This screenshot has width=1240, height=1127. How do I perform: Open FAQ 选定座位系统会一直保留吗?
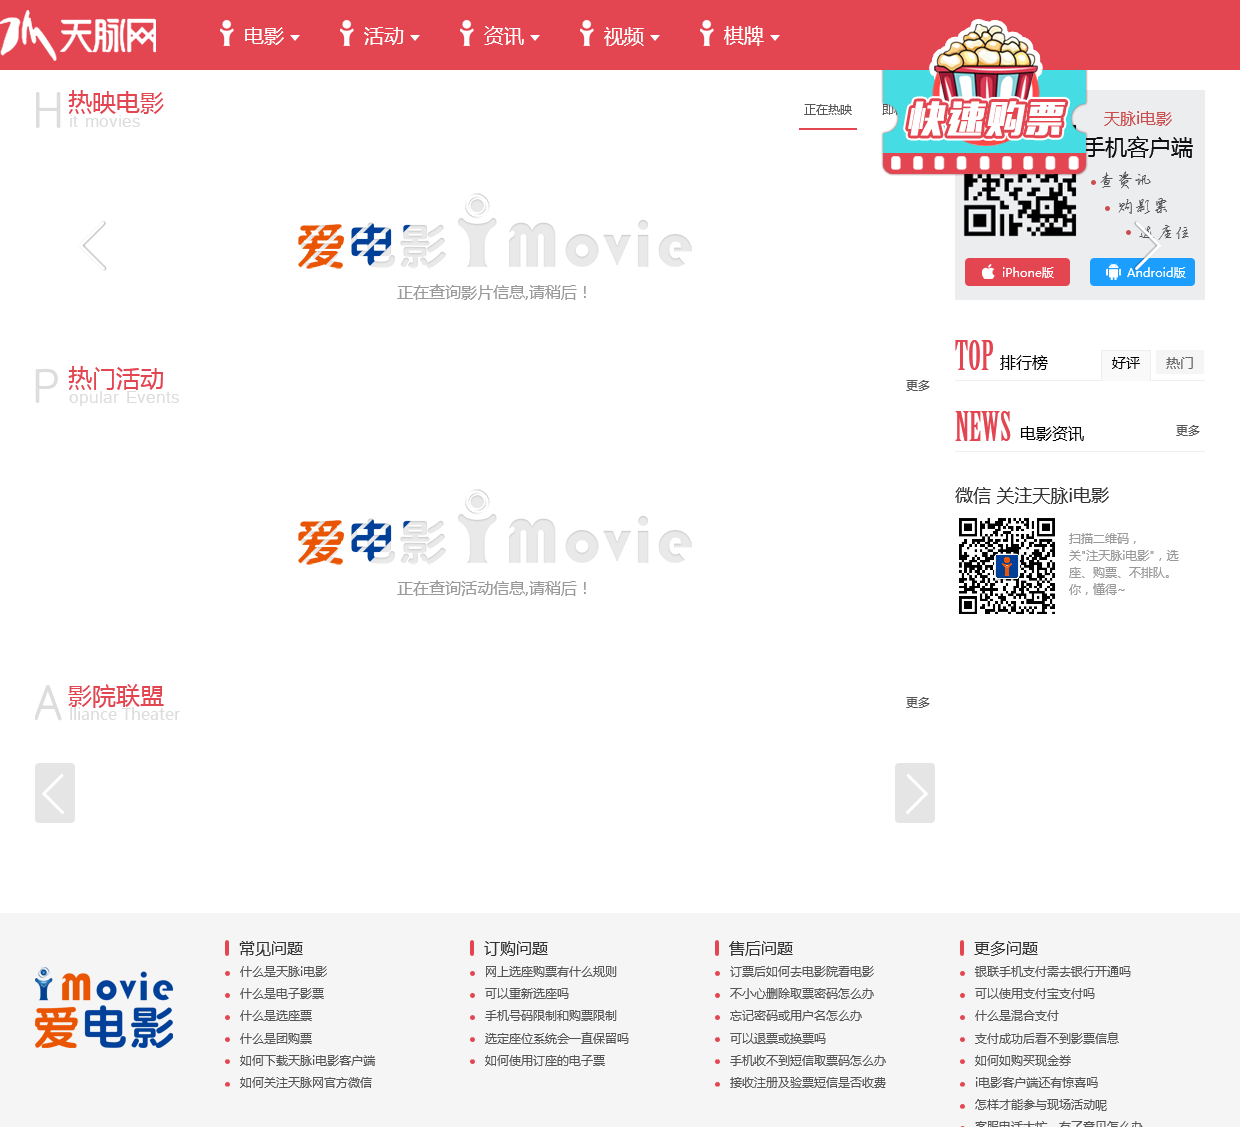pyautogui.click(x=557, y=1039)
